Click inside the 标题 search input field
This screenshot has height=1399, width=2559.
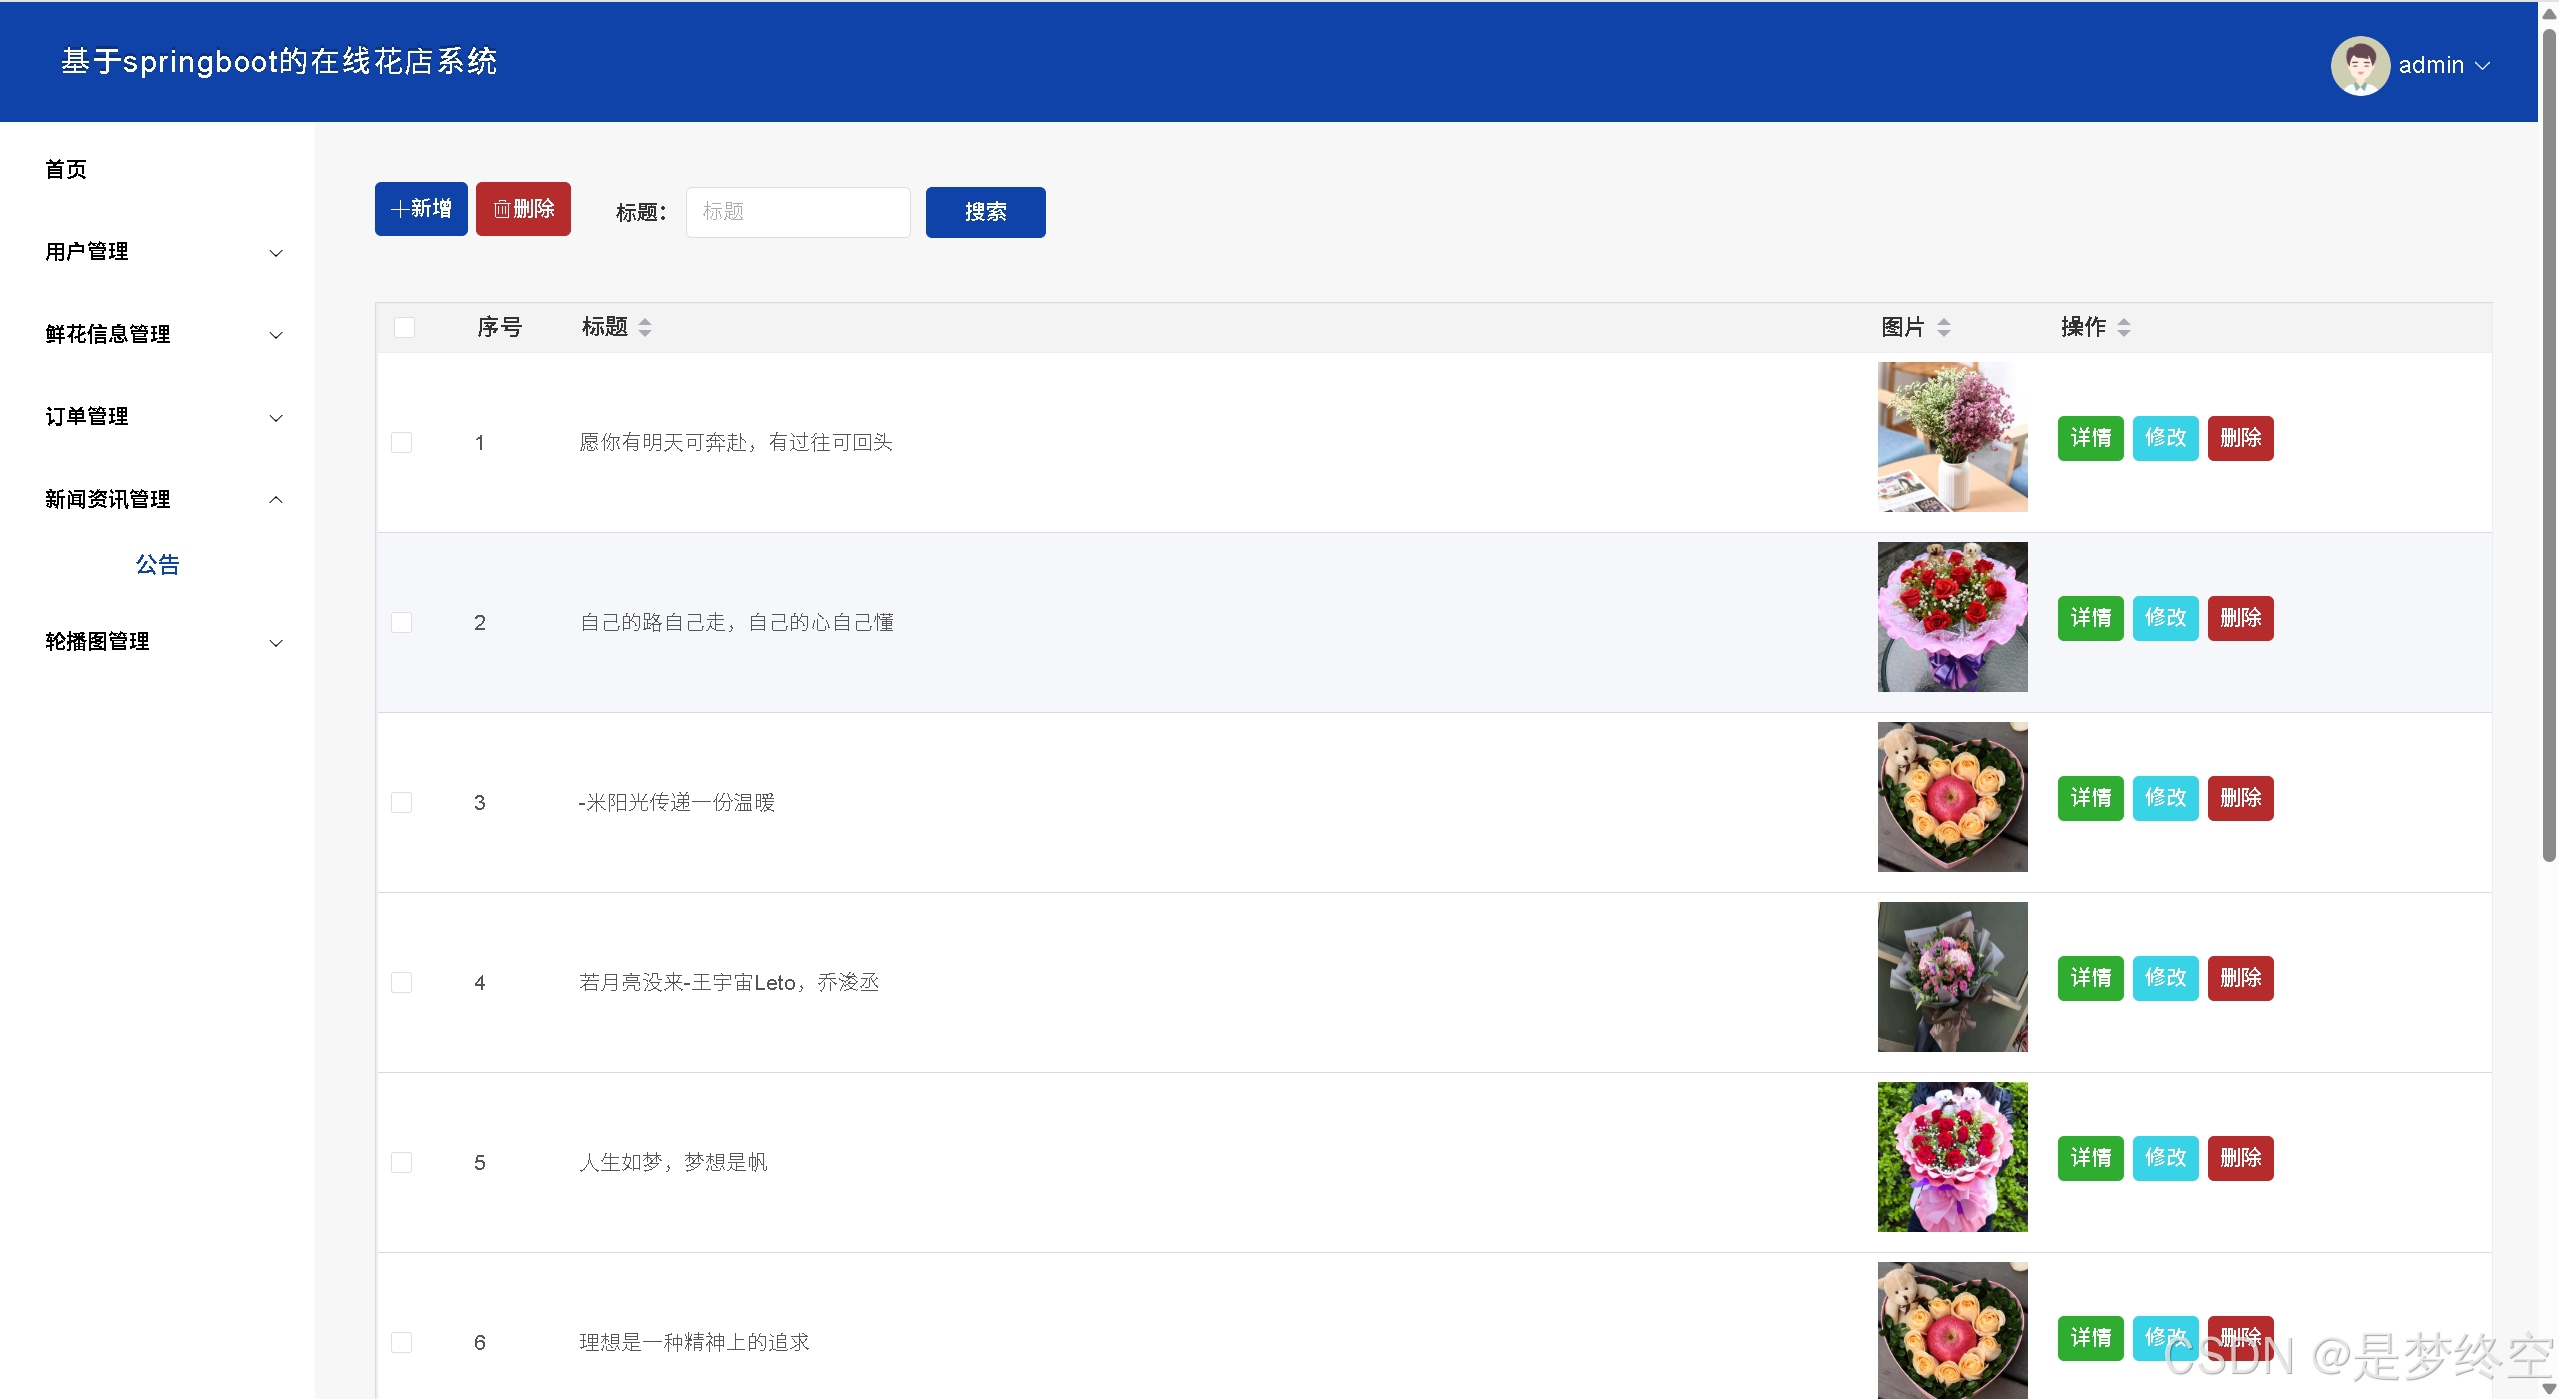[797, 212]
